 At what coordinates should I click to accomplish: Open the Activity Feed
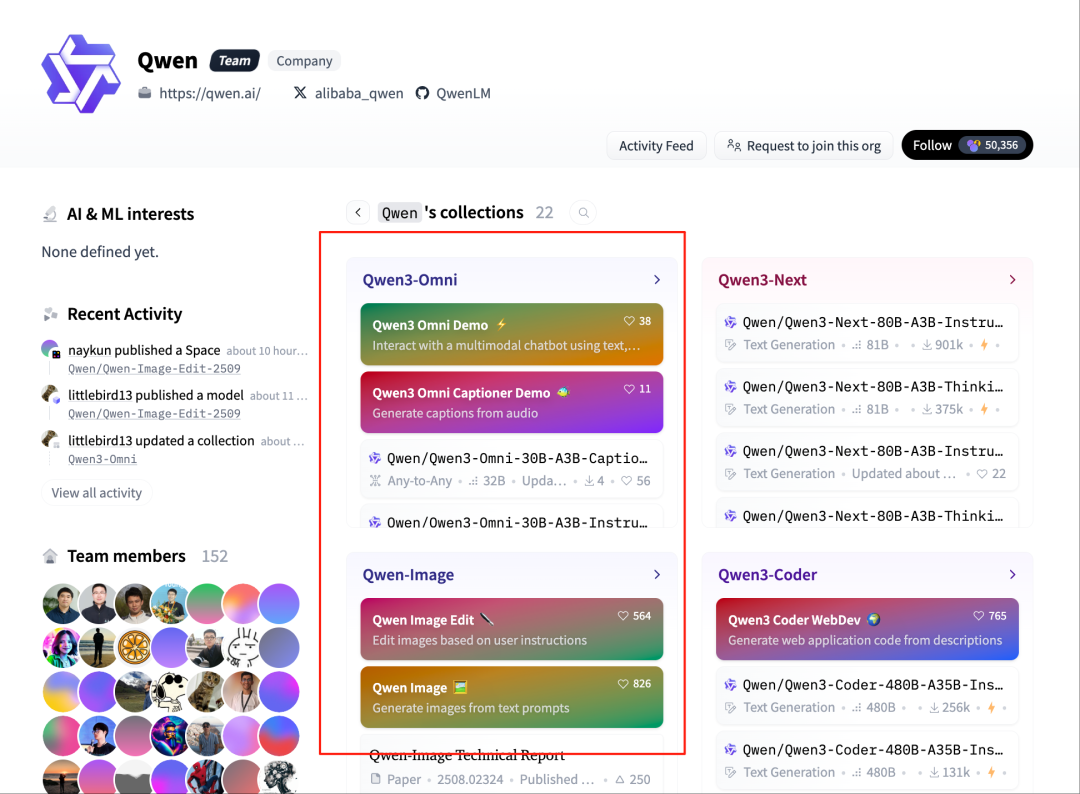(656, 145)
